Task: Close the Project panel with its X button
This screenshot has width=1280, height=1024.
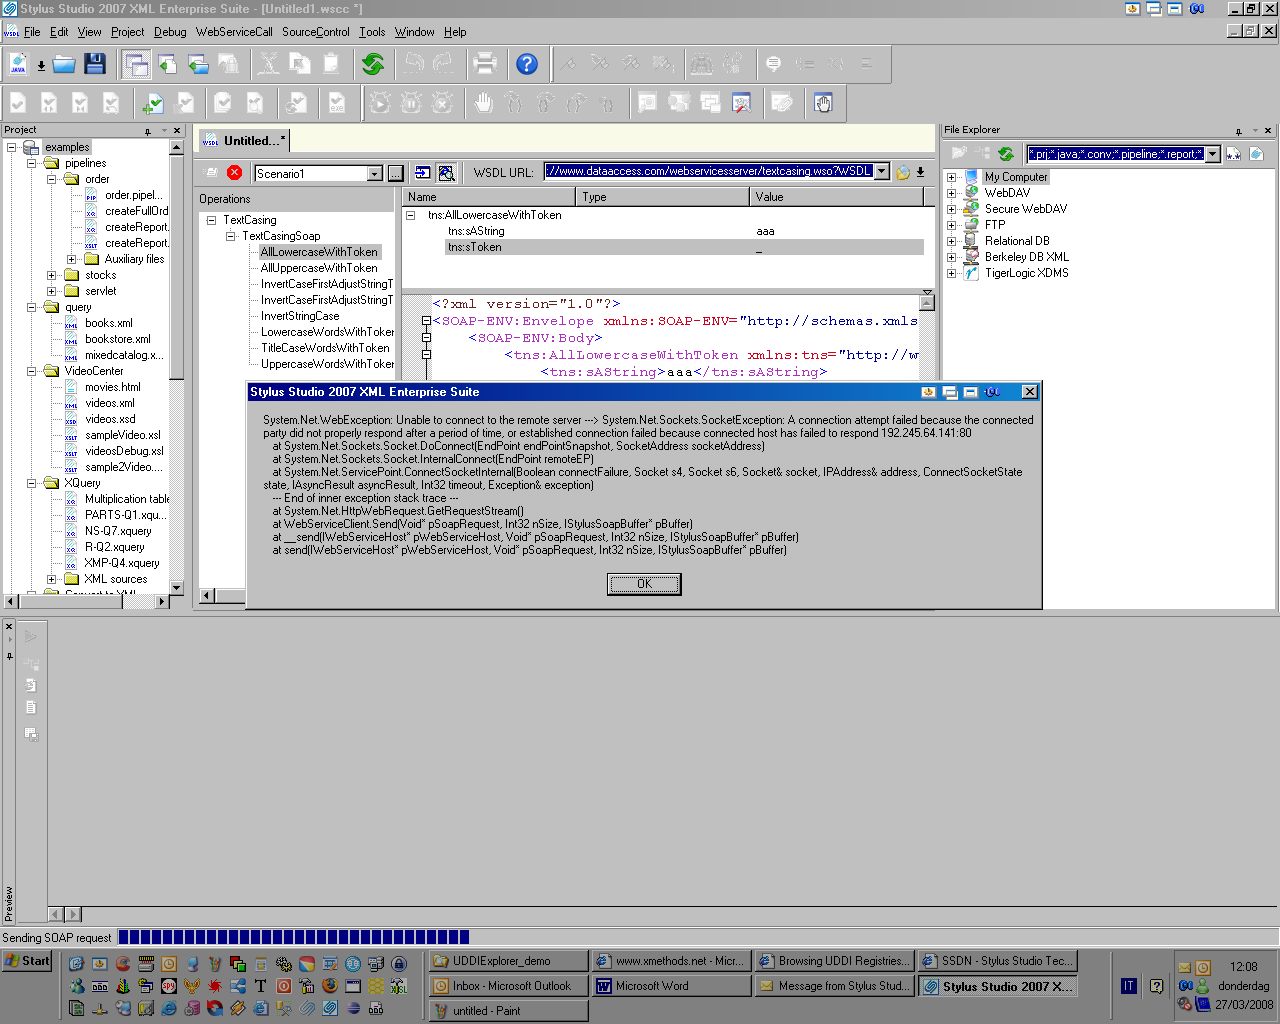Action: click(x=177, y=131)
